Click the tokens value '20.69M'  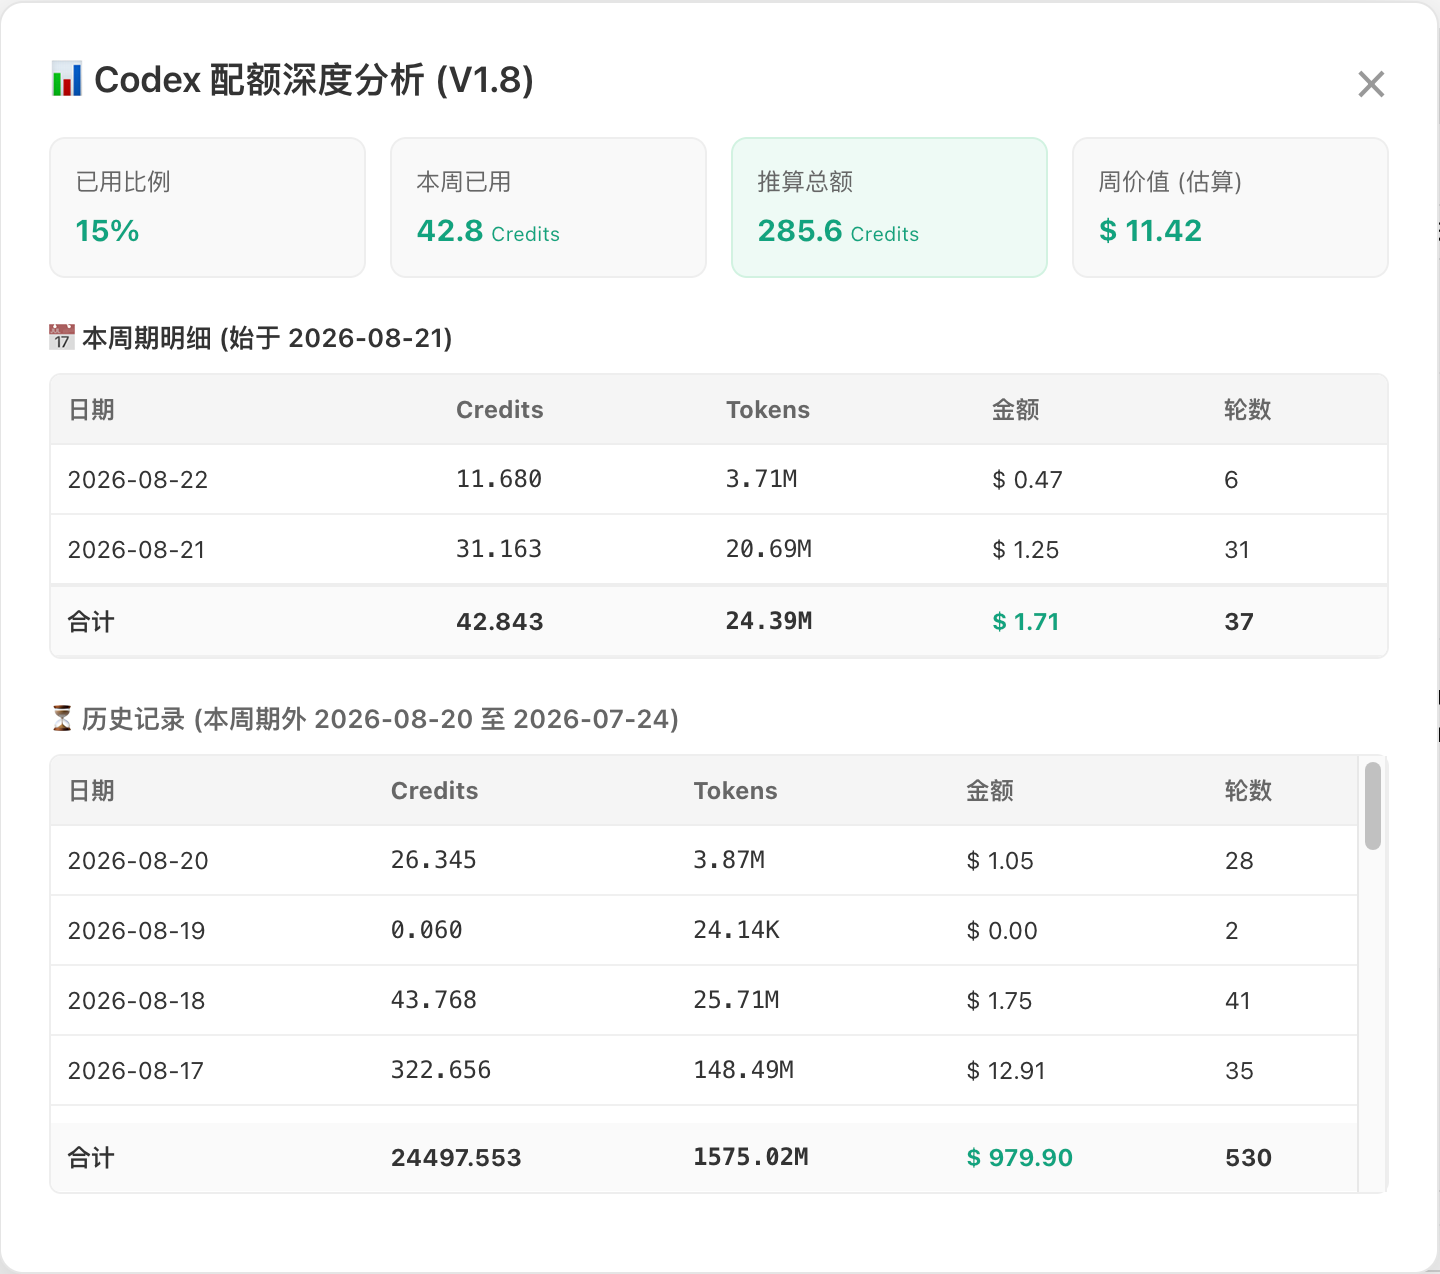769,549
